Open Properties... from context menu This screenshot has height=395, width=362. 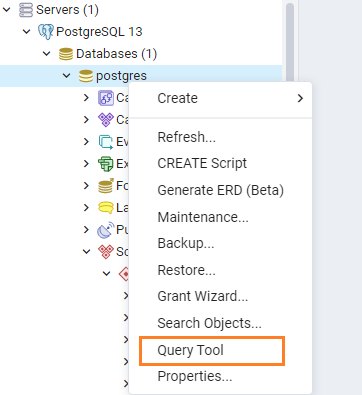pos(220,376)
